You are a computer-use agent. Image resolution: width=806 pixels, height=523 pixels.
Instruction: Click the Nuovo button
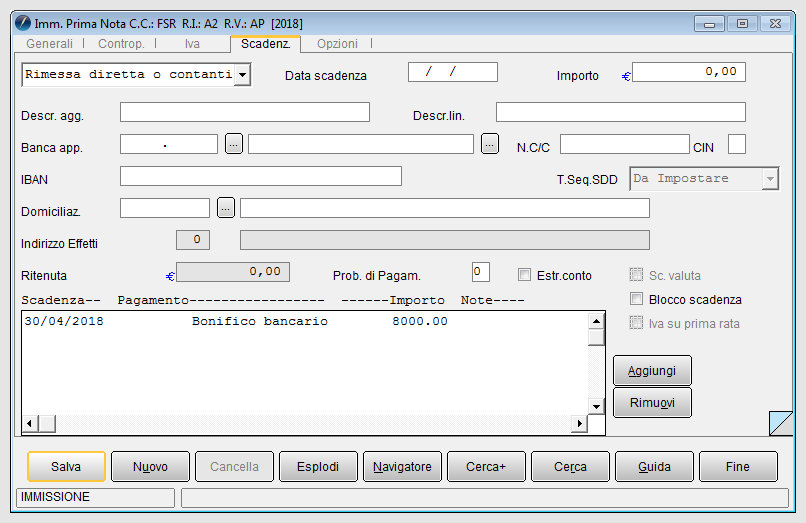pyautogui.click(x=150, y=466)
